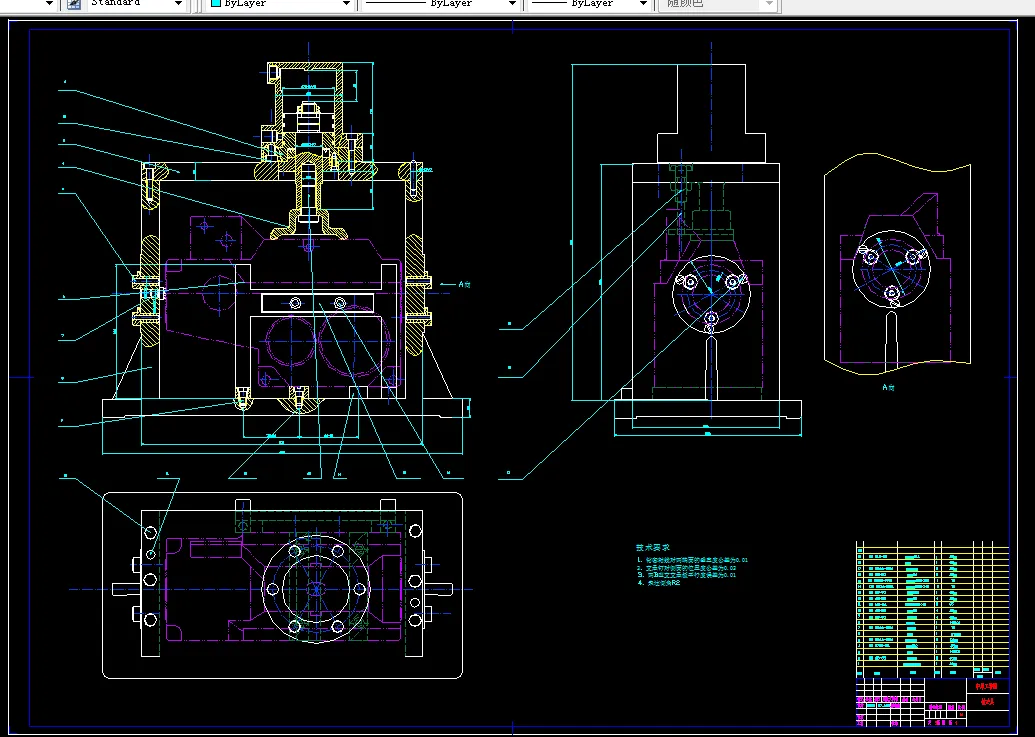The image size is (1035, 737).
Task: Select technical requirement line ending in 0.02
Action: 686,567
